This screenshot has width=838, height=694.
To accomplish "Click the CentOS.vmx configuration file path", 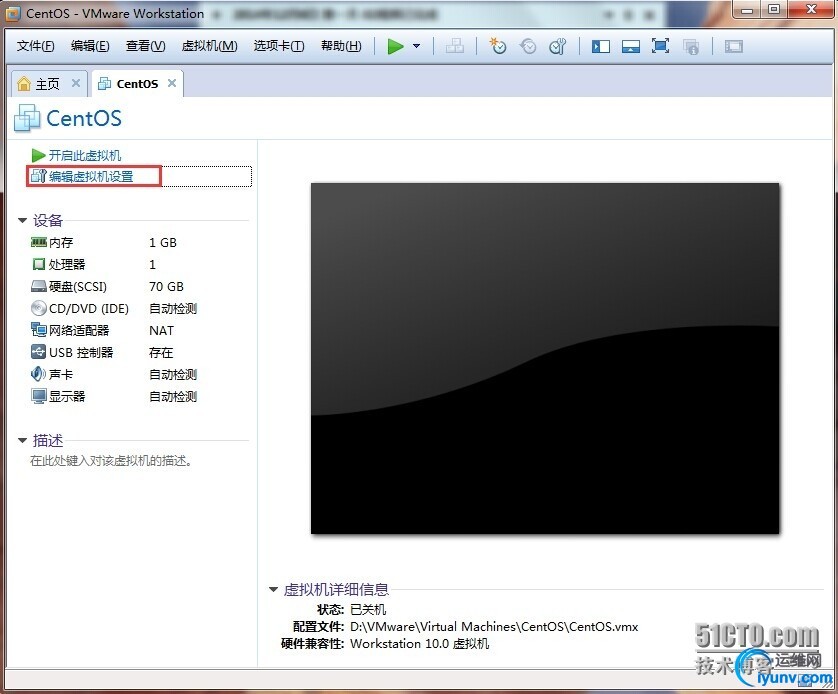I will tap(494, 627).
